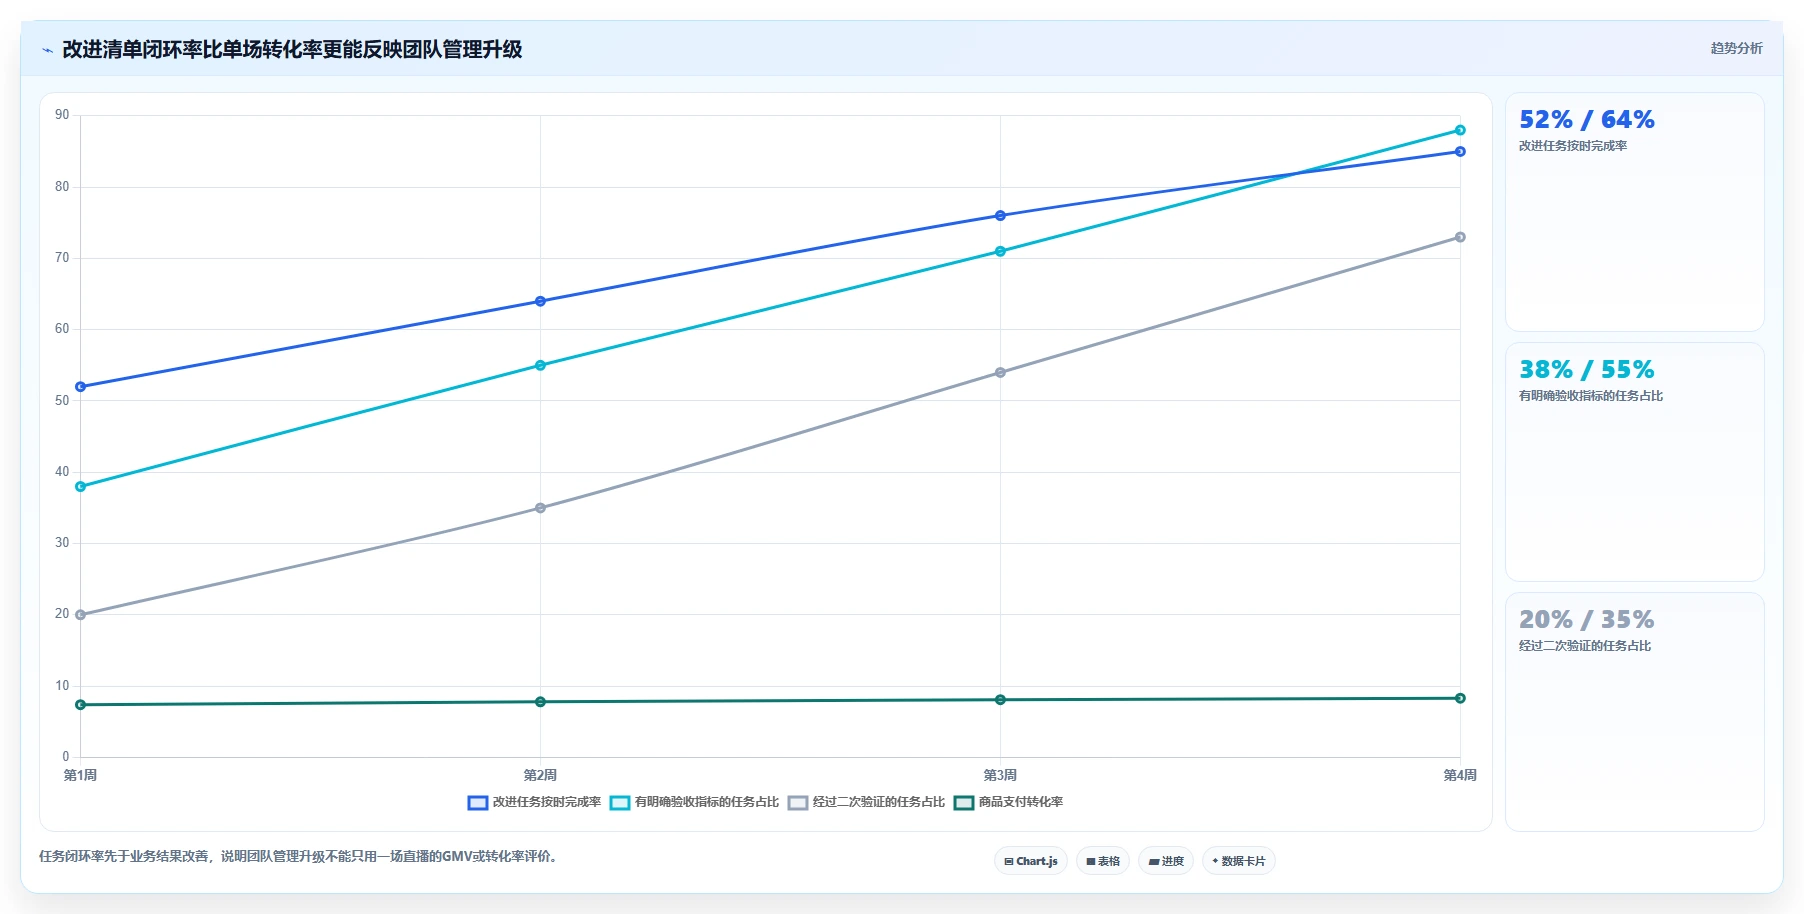Screen dimensions: 1804x914
Task: Click the 52% / 64% stat value
Action: [1586, 120]
